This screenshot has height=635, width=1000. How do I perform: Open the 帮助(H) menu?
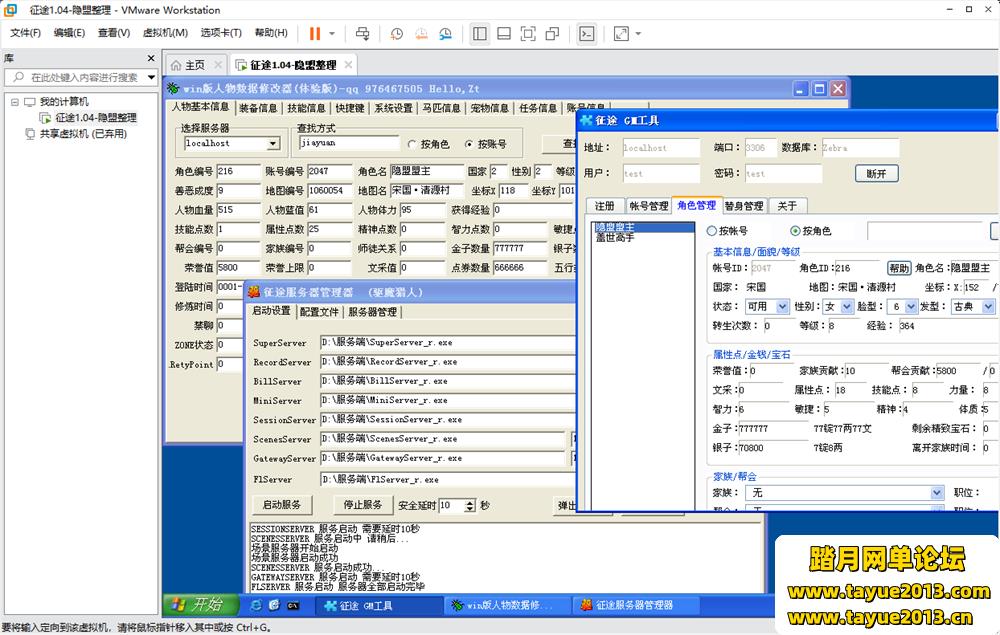271,33
